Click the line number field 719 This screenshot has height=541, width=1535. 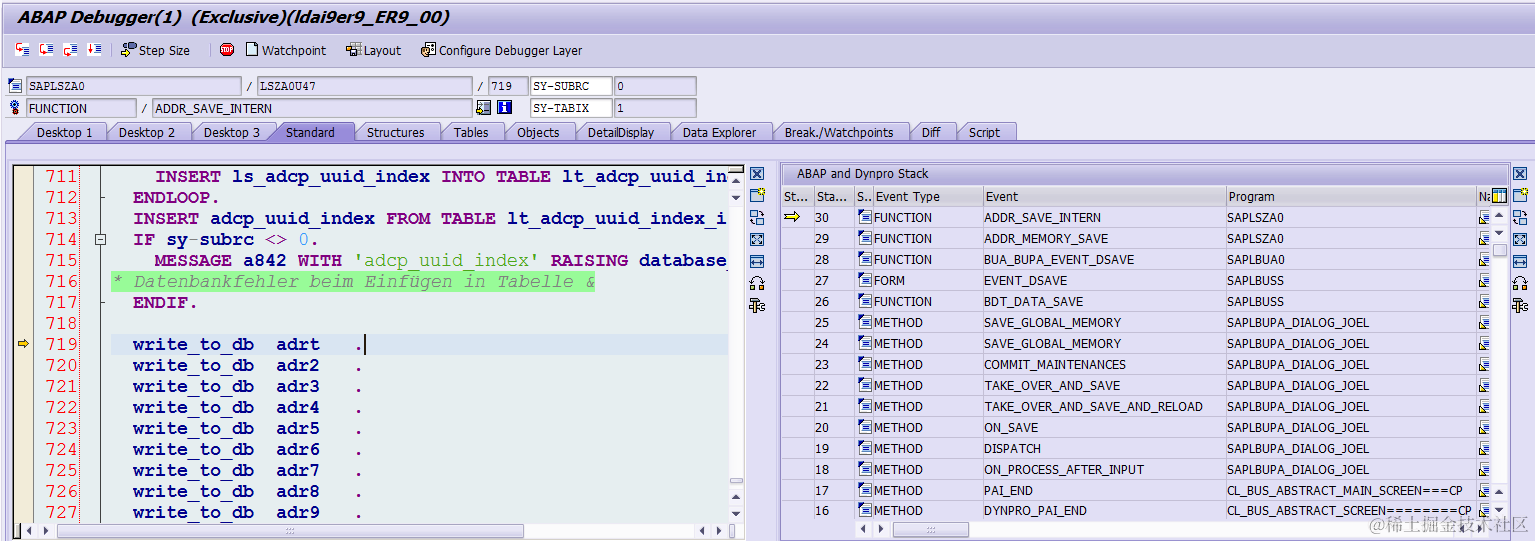click(x=507, y=86)
